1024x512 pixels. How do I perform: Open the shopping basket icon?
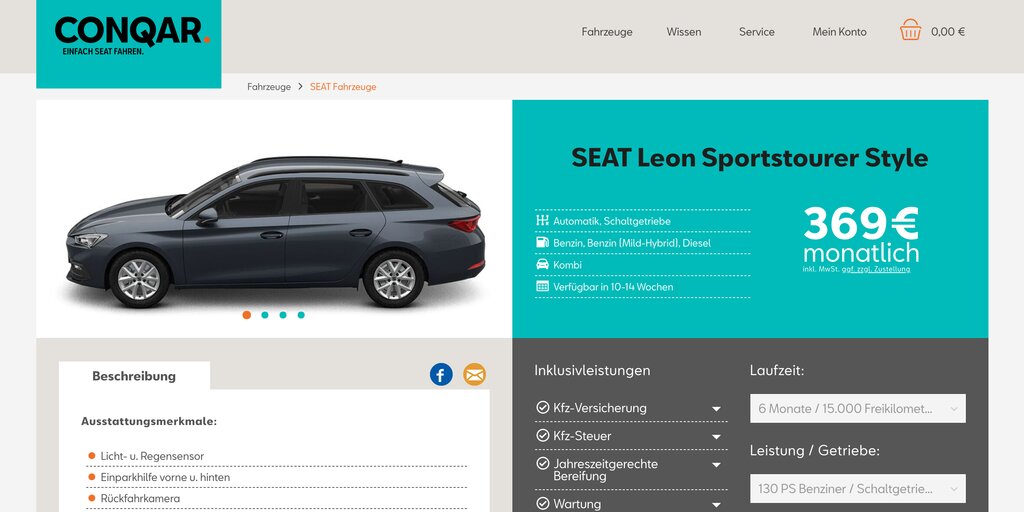910,30
